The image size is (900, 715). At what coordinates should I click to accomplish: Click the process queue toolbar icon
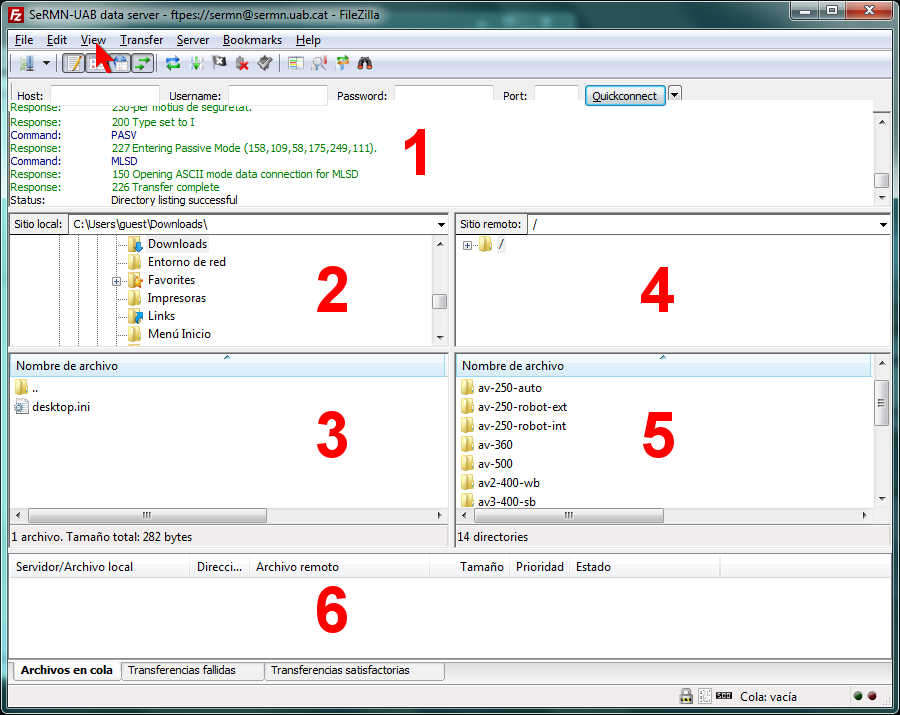[x=196, y=63]
